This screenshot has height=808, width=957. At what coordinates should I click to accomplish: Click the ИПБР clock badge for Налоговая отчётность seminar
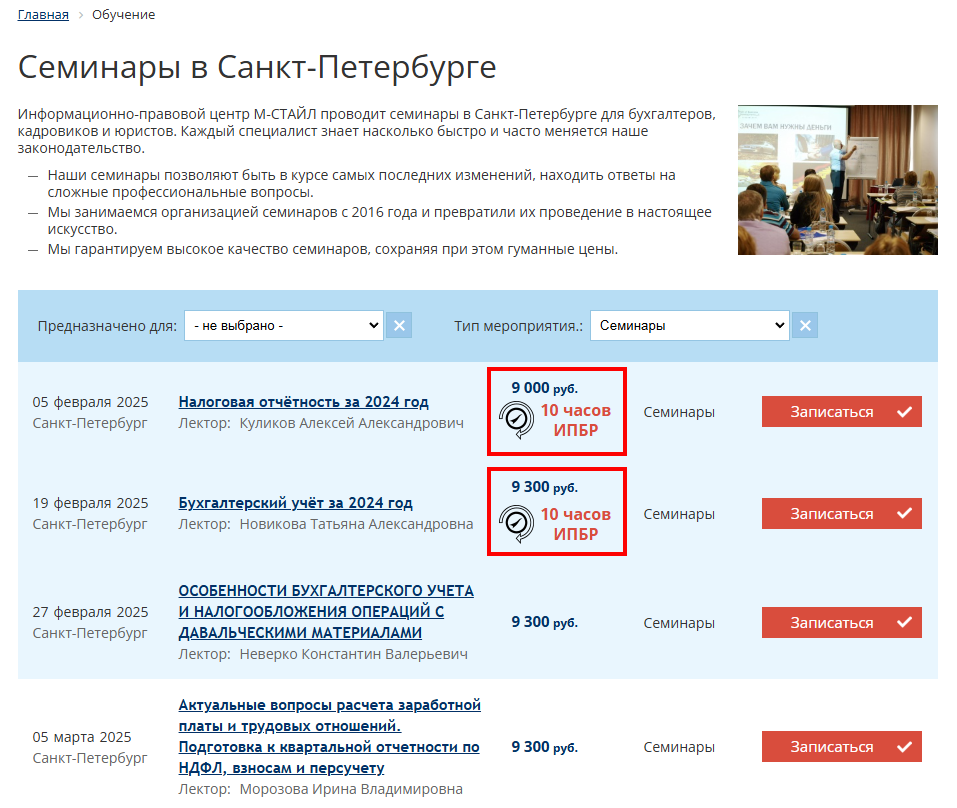(517, 420)
